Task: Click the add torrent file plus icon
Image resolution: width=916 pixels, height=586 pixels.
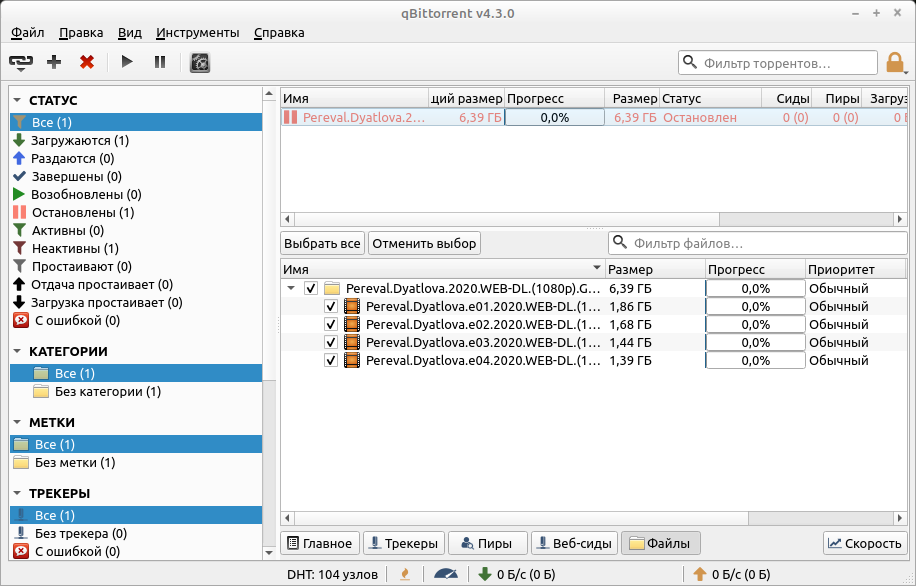Action: pos(54,61)
